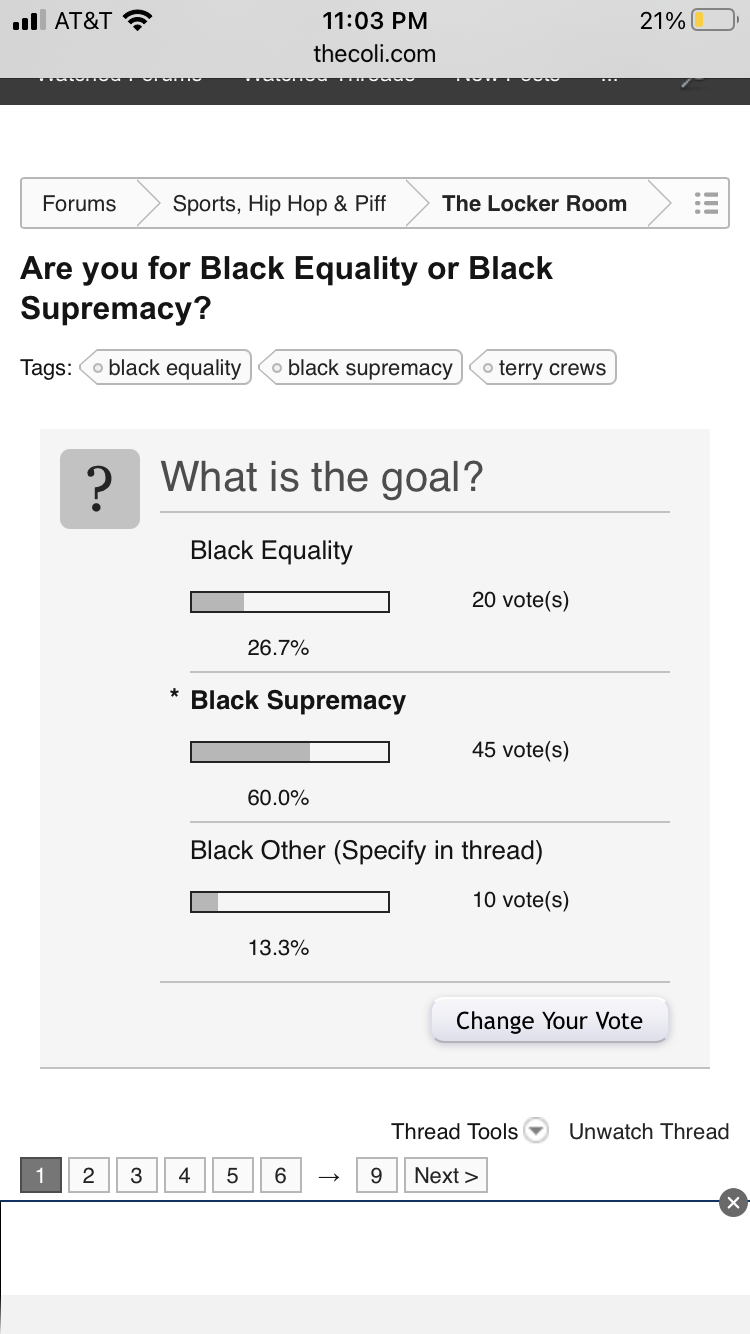Expand the Thread Tools dropdown arrow
The image size is (750, 1334).
click(x=537, y=1131)
